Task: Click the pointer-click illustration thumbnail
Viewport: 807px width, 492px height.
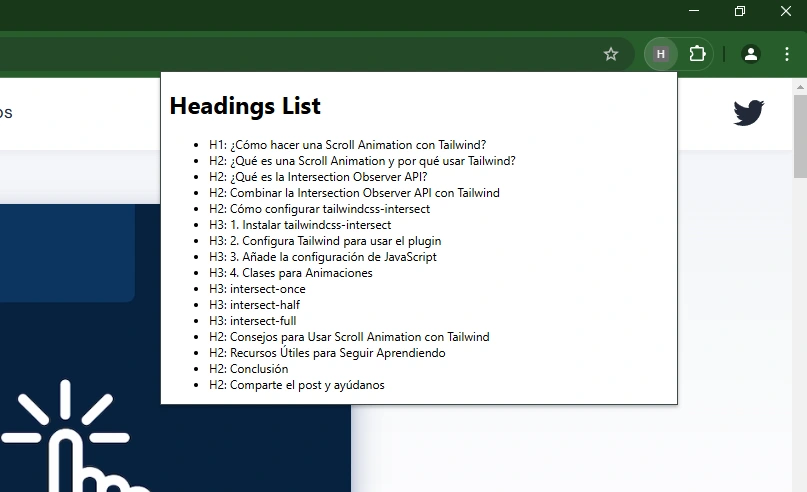Action: click(176, 348)
